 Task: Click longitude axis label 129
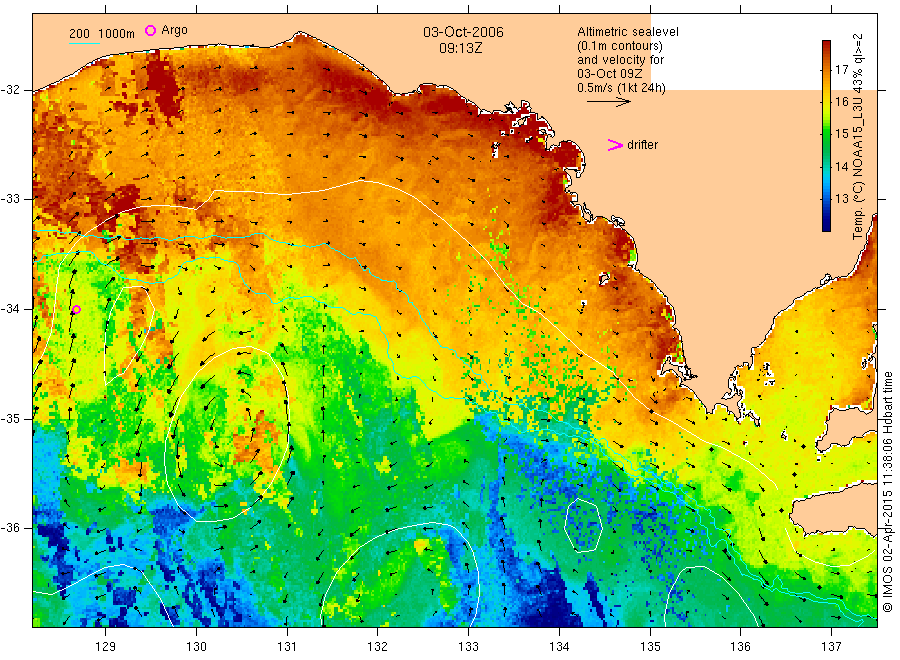pos(106,646)
